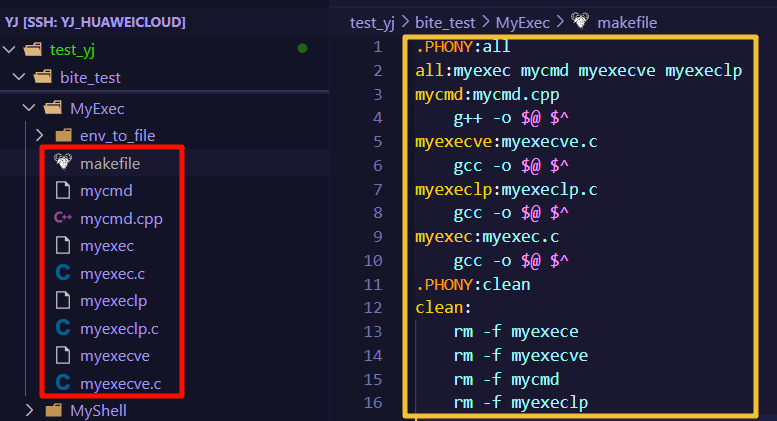
Task: Click the myexecve binary file icon
Action: (63, 355)
